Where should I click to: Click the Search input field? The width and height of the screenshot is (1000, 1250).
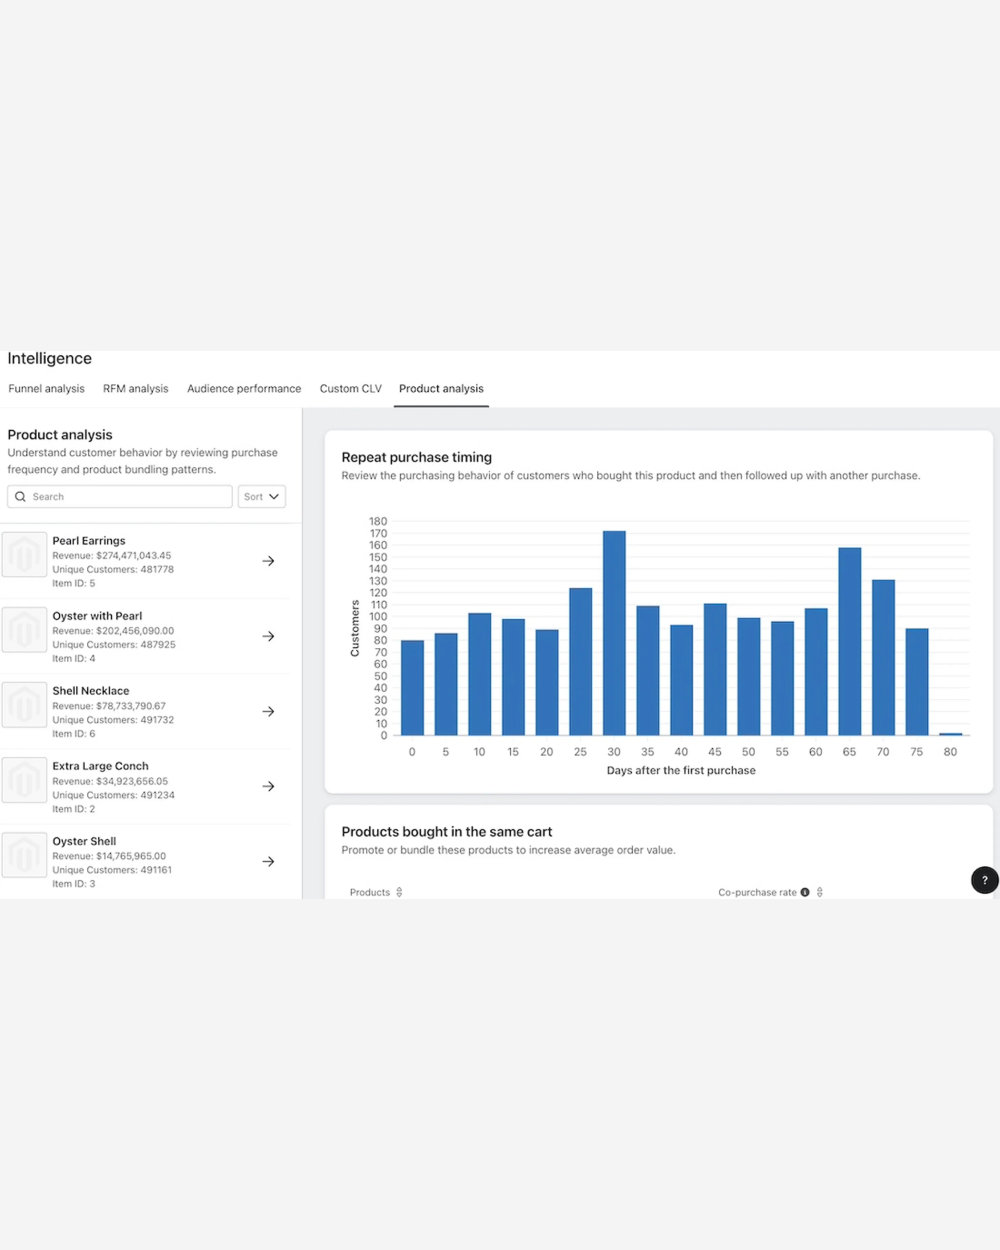119,496
